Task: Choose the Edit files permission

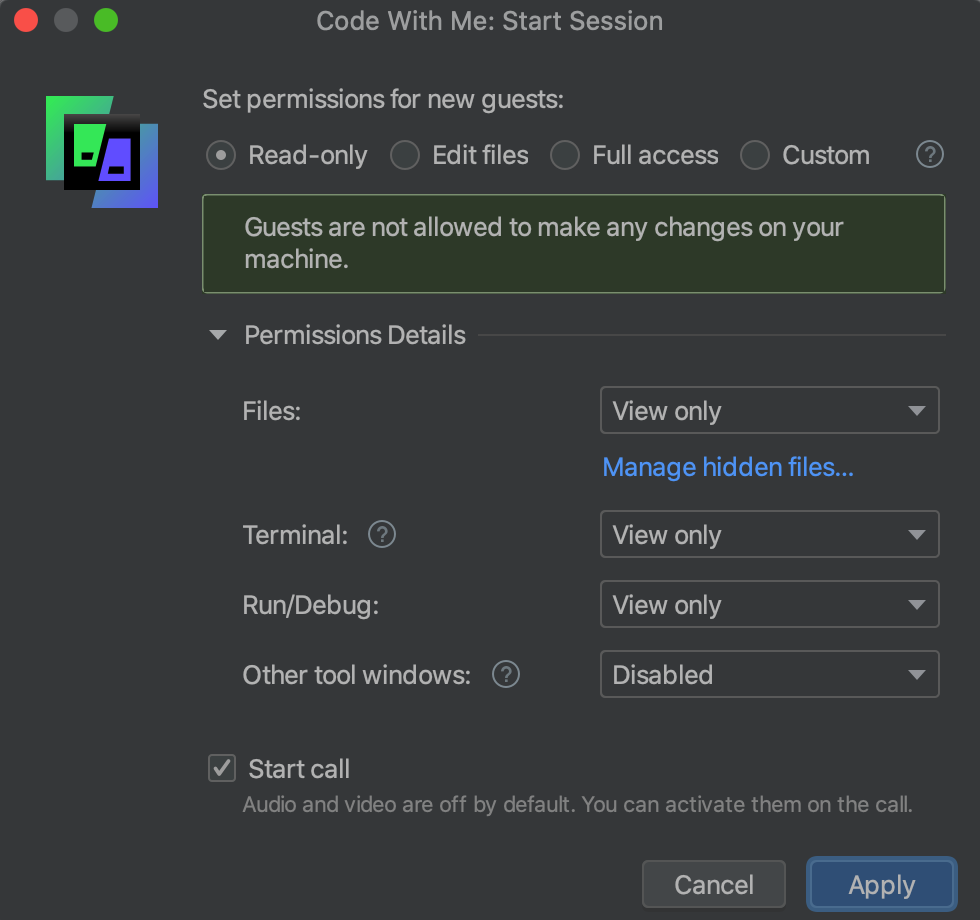Action: coord(405,156)
